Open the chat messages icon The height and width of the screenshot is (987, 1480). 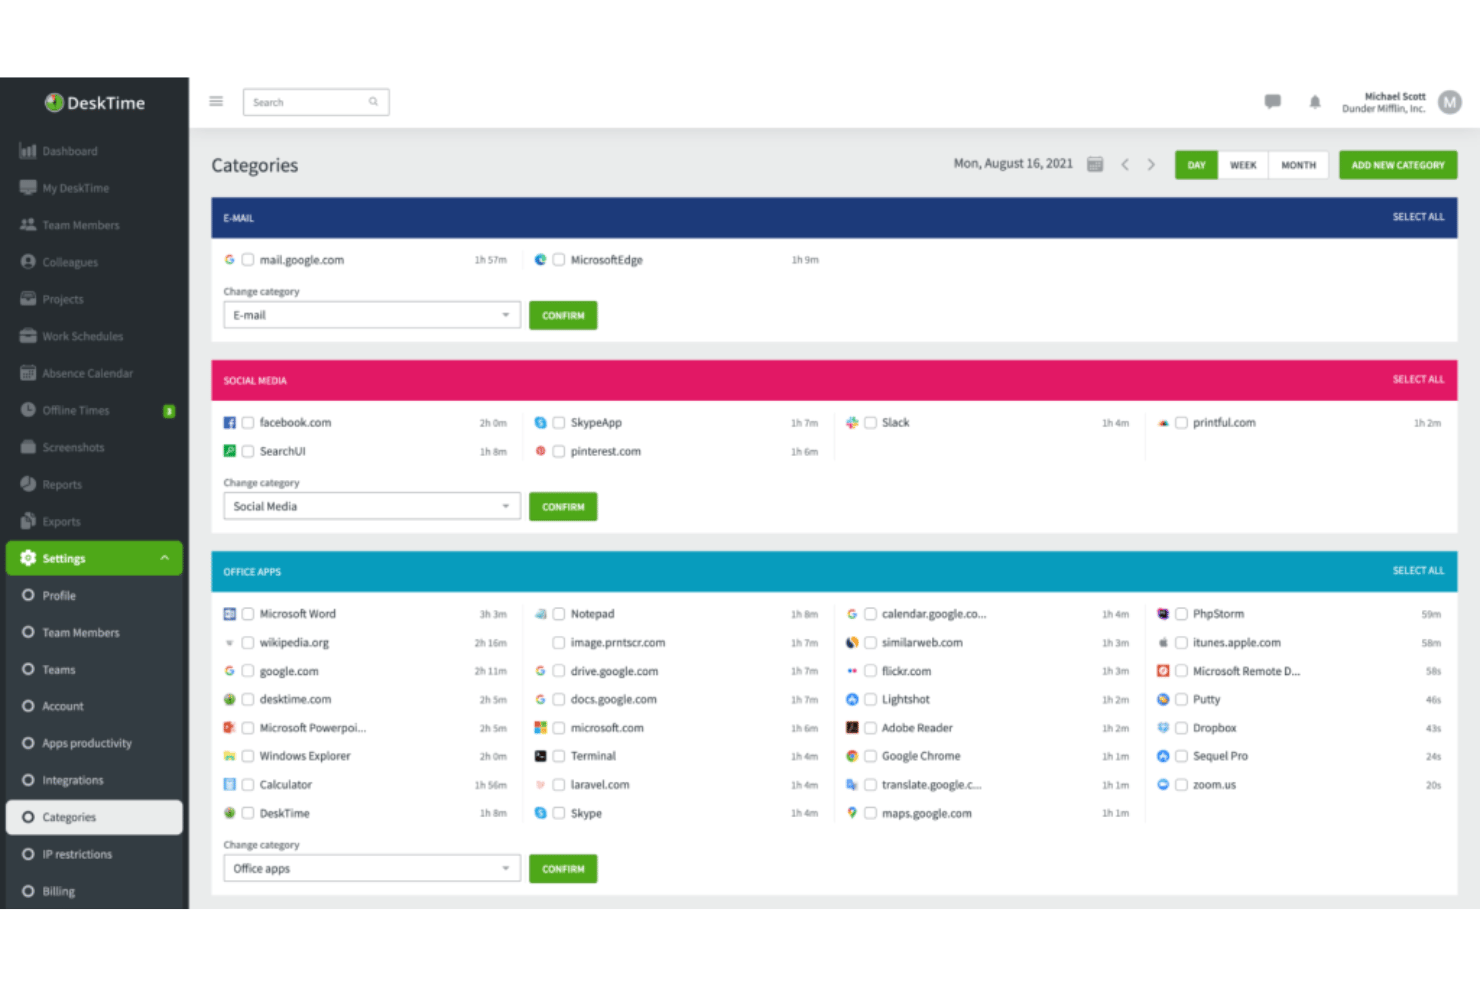point(1273,102)
